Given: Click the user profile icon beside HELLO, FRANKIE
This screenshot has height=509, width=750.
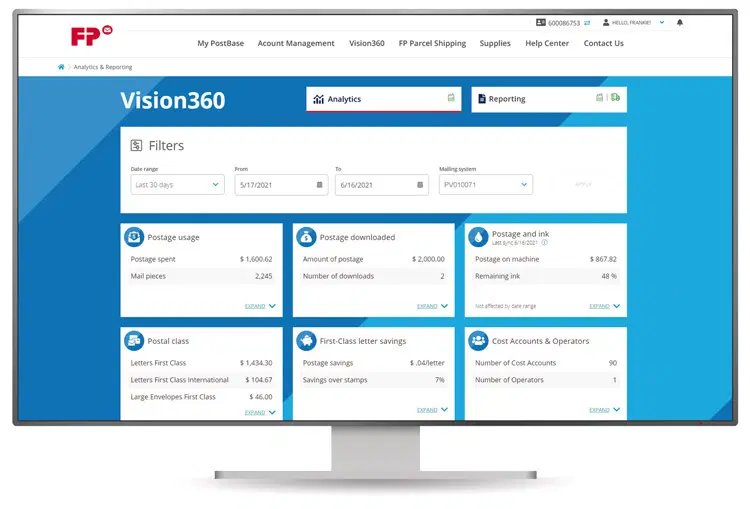Looking at the screenshot, I should [x=606, y=22].
